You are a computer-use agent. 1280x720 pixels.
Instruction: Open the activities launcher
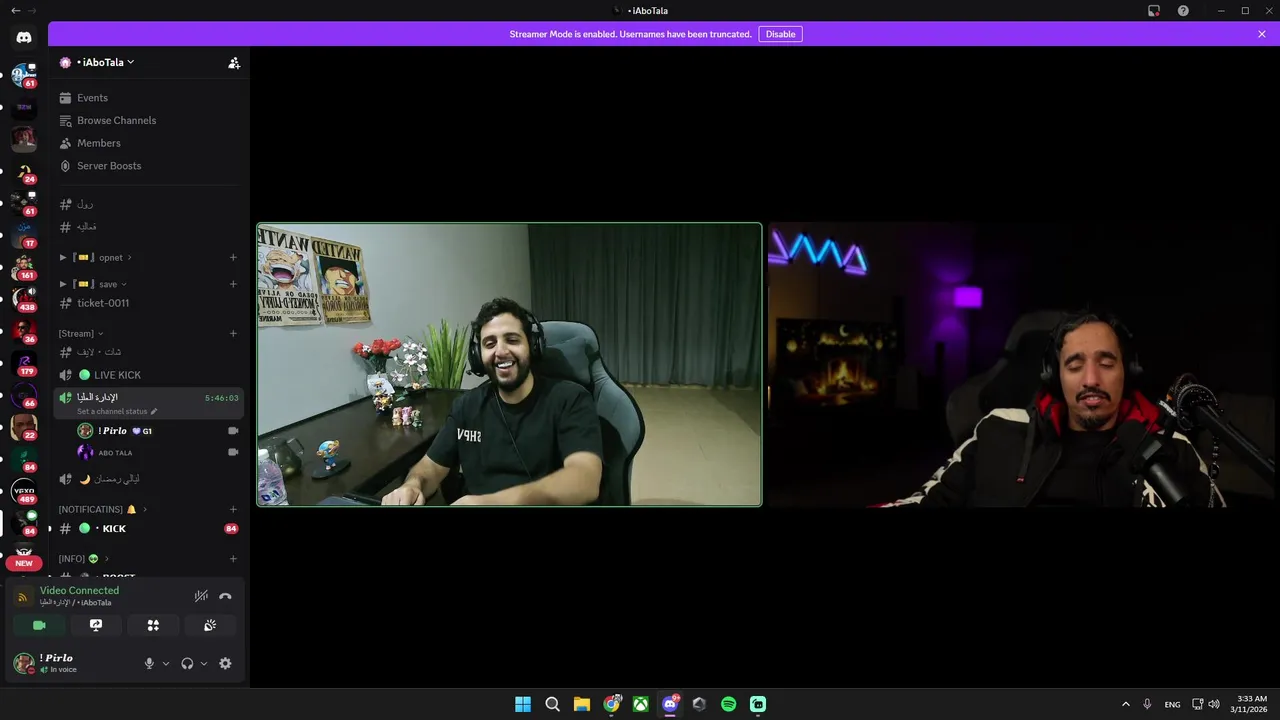coord(153,625)
